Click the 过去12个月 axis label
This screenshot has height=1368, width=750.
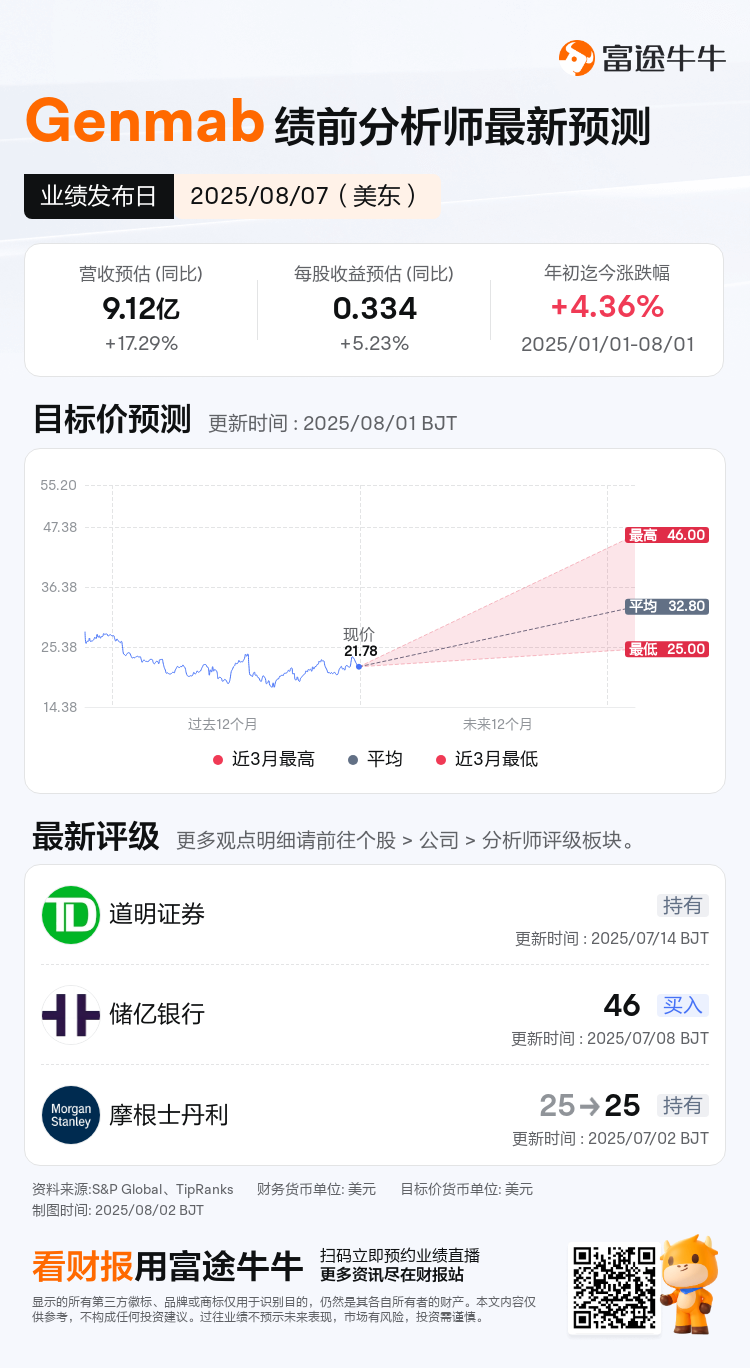click(222, 724)
